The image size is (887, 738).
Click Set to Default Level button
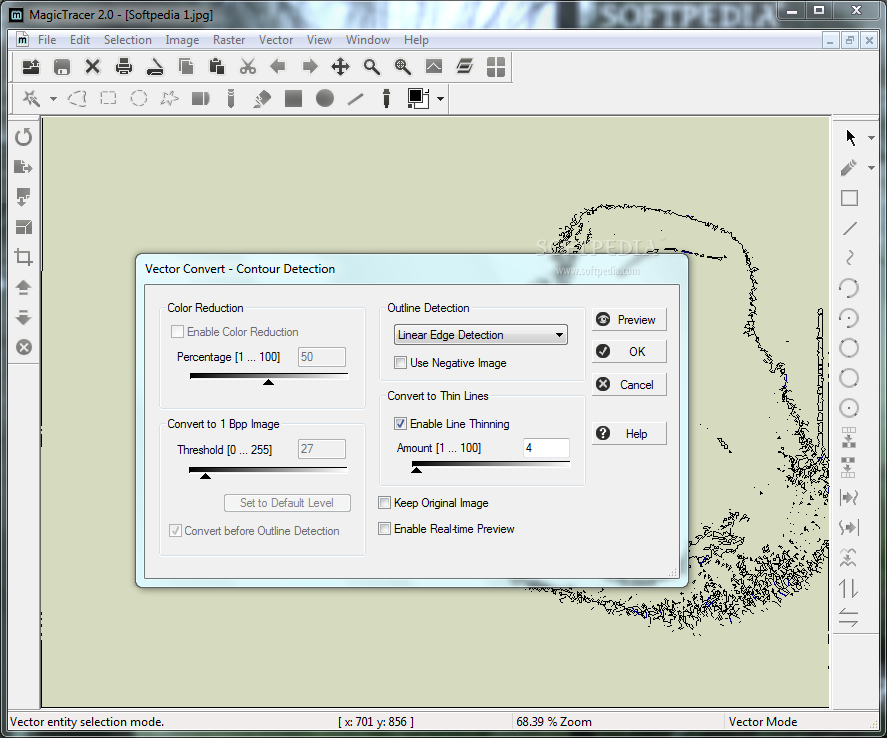(287, 503)
